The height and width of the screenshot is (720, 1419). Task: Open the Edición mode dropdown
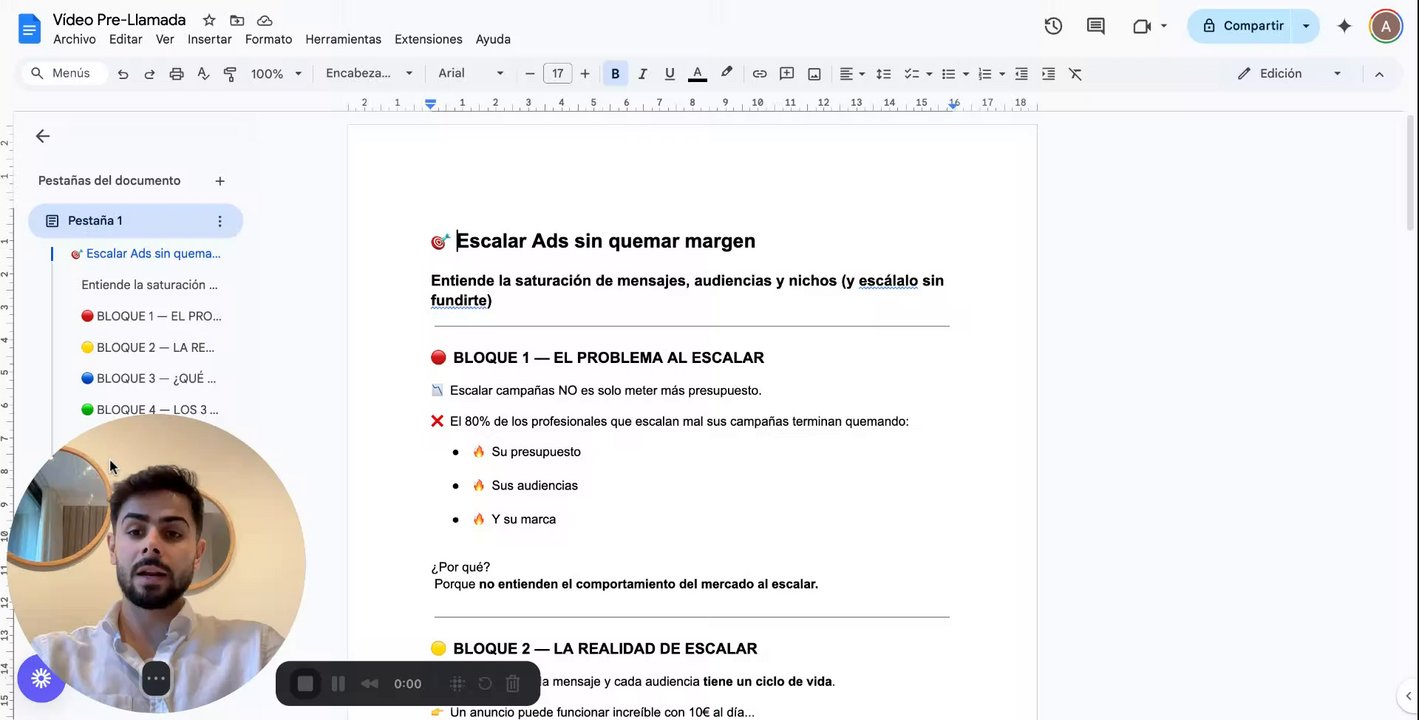click(1289, 74)
